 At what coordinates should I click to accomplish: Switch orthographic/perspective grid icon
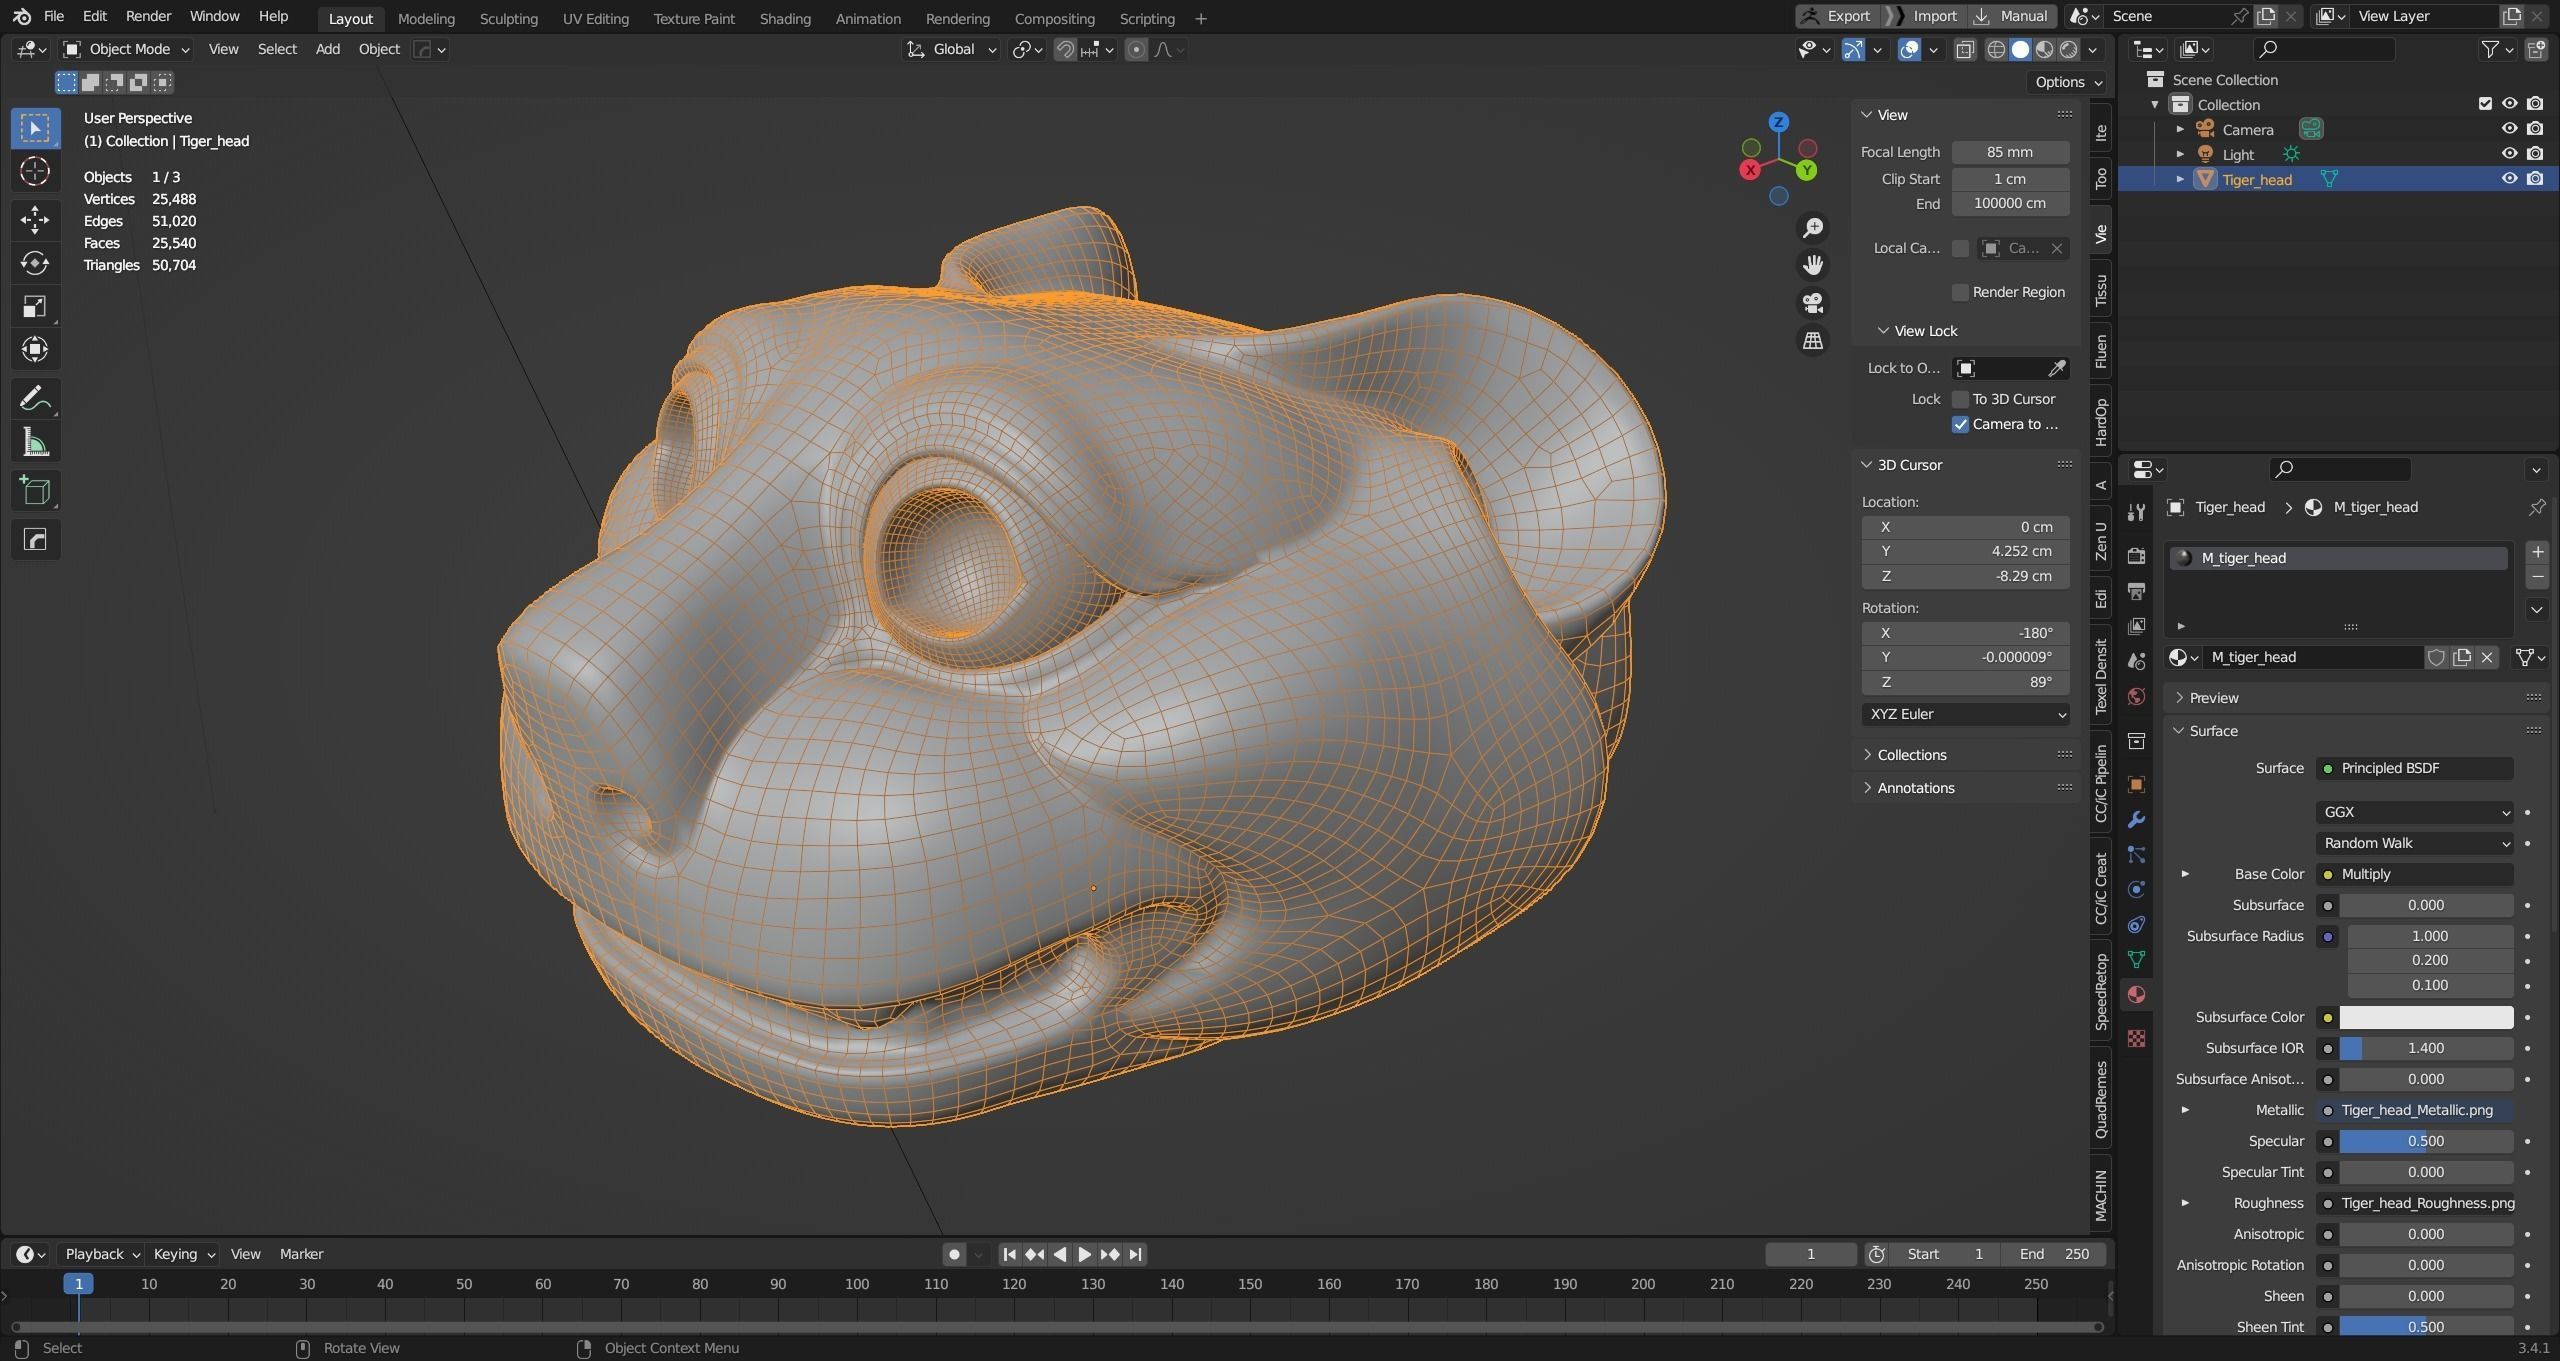pyautogui.click(x=1812, y=341)
